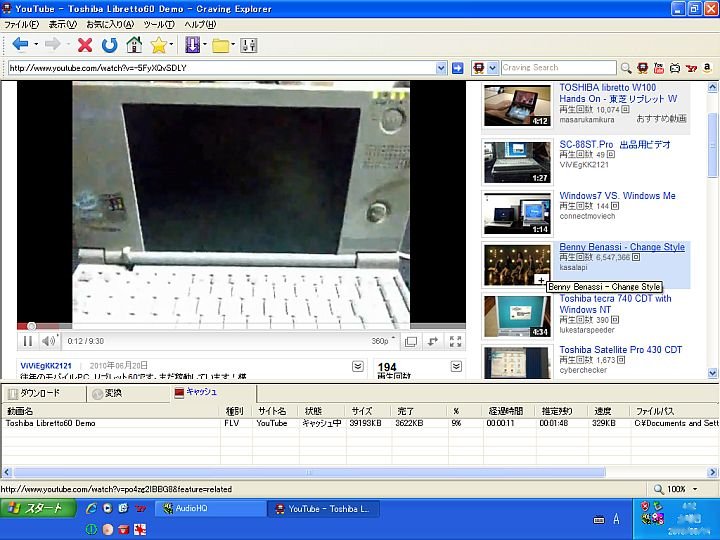
Task: Open the TOSHIBA libretto W100 Hands On link
Action: coord(618,93)
